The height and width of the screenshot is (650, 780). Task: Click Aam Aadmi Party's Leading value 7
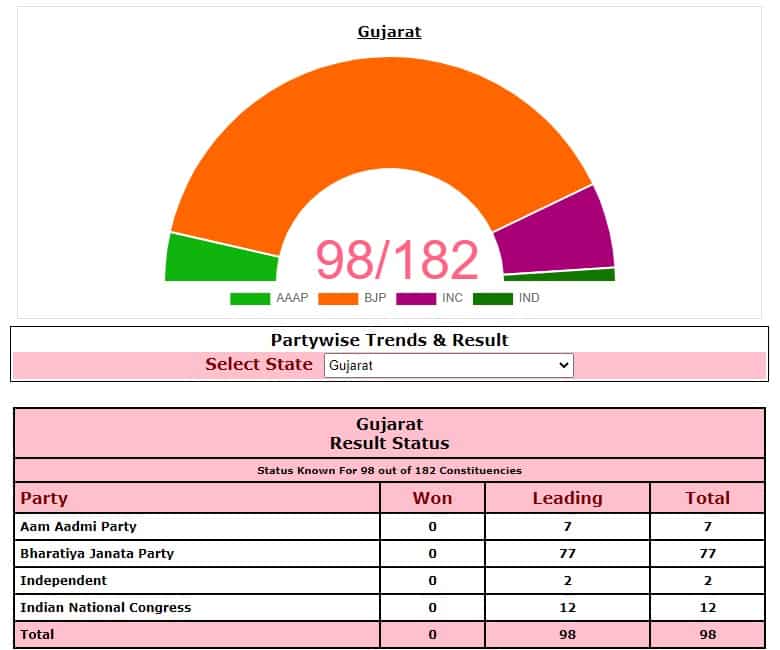click(x=568, y=527)
